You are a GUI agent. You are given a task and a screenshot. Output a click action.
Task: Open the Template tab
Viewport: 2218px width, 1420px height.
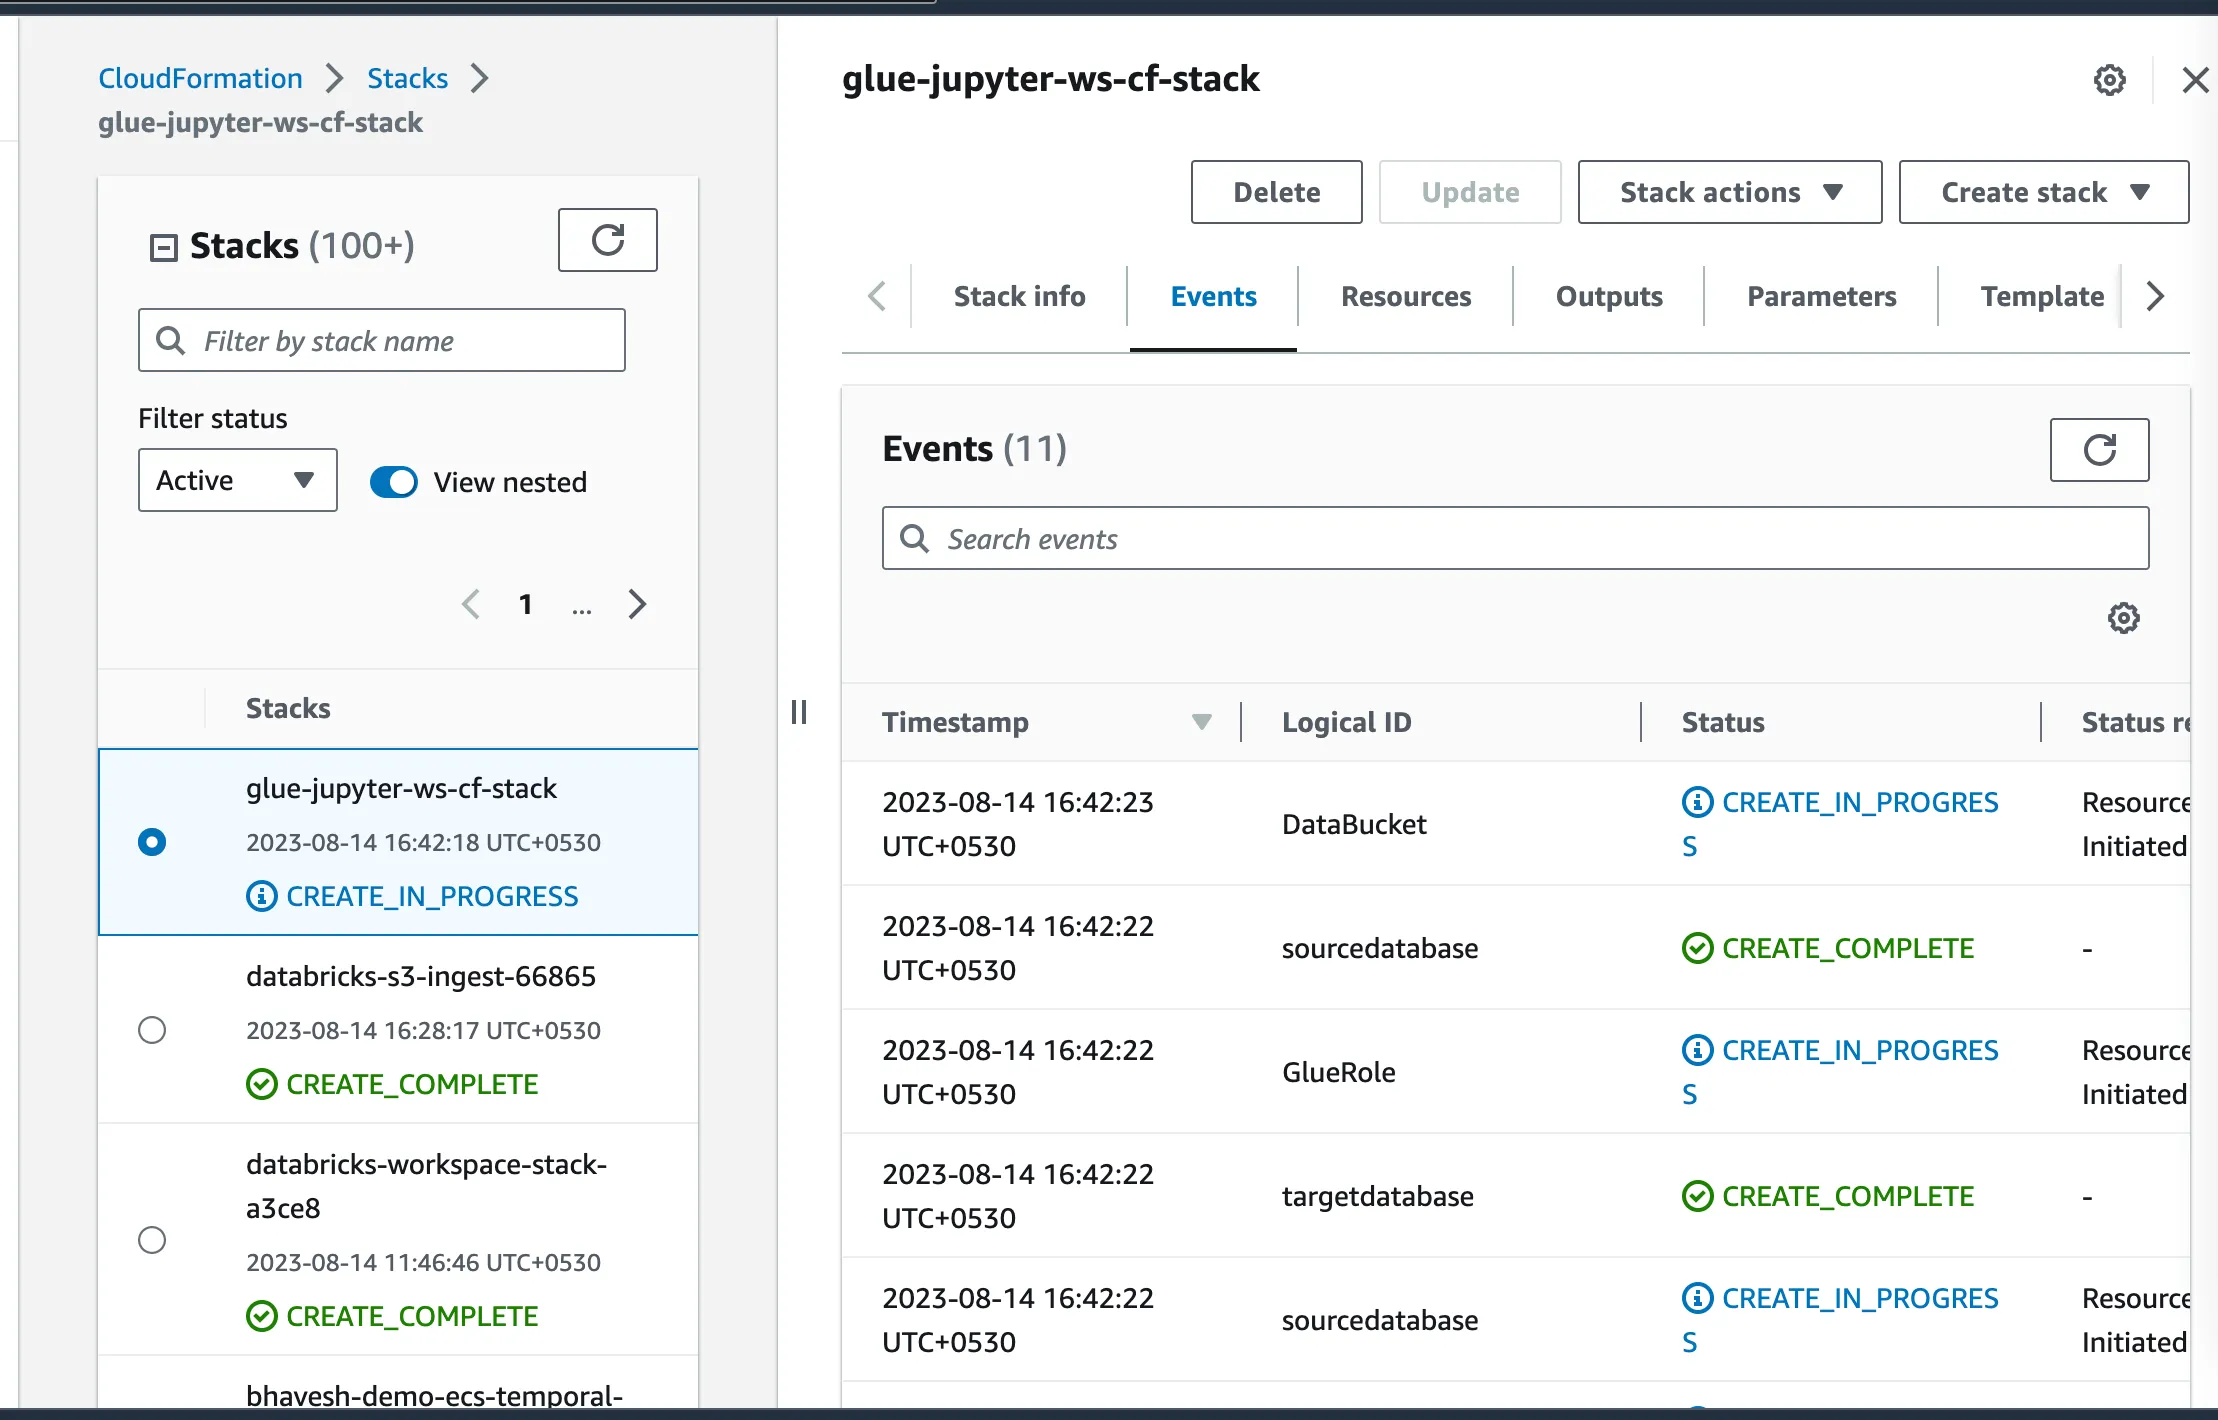coord(2042,296)
